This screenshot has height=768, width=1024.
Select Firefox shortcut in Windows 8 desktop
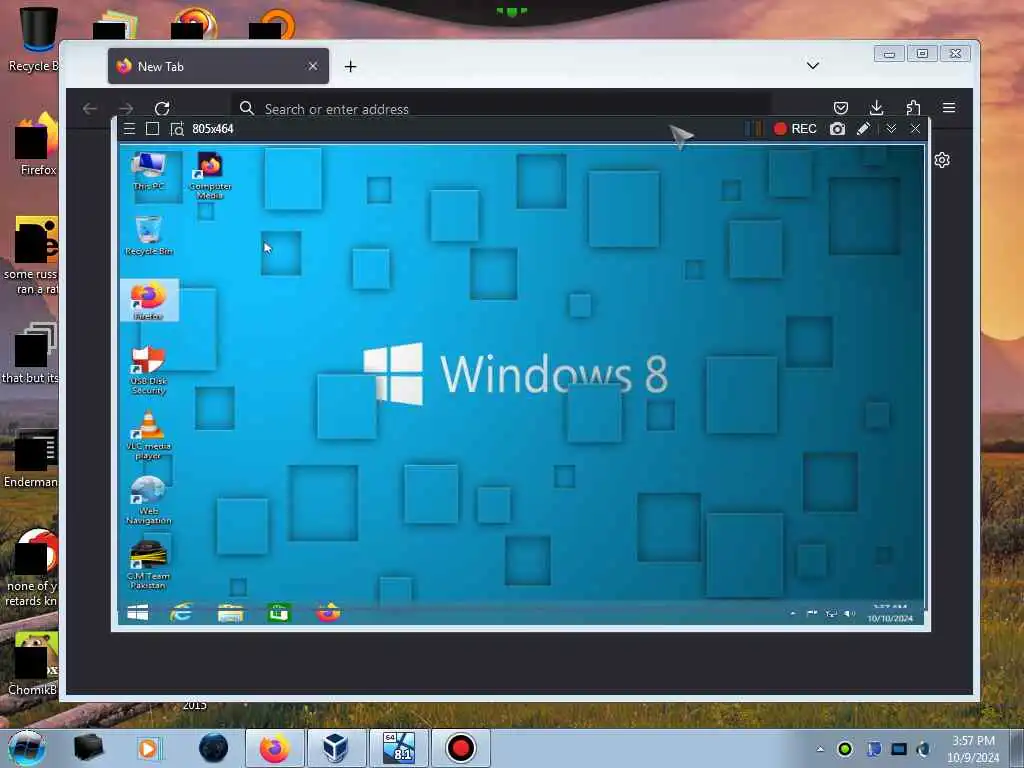[149, 300]
